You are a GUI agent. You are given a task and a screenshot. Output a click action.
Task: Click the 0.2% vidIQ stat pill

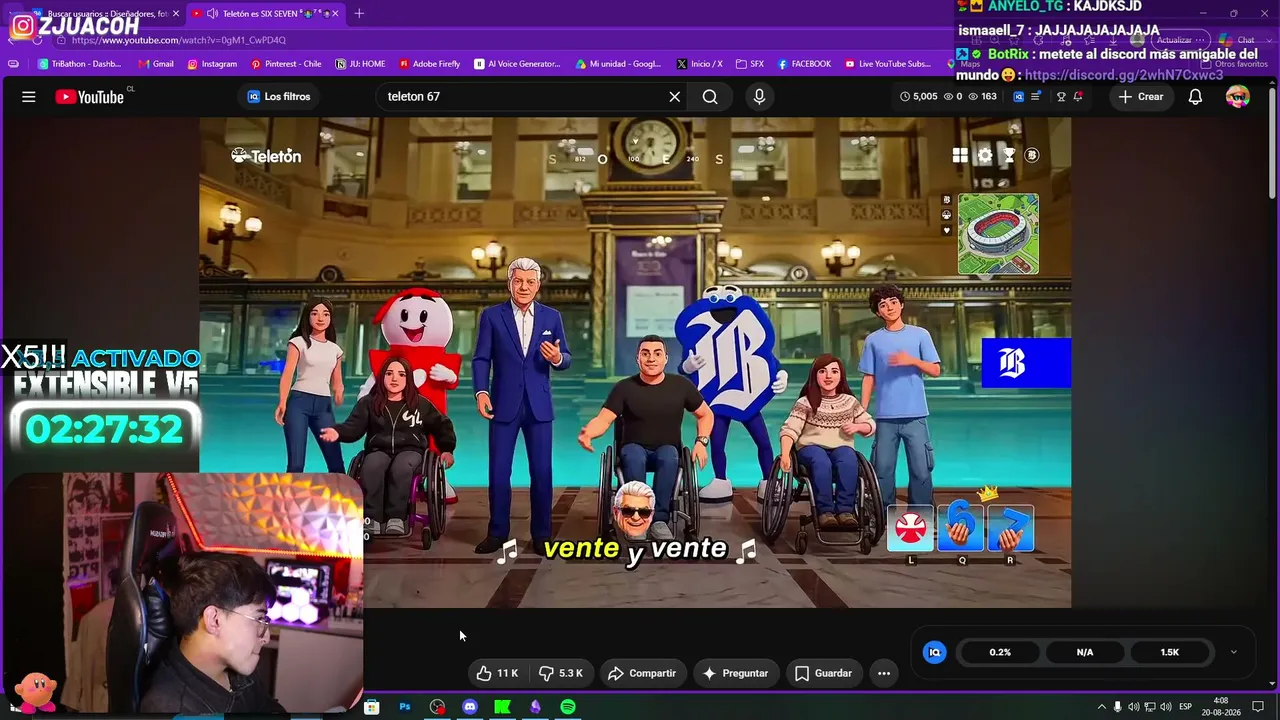click(x=1000, y=652)
